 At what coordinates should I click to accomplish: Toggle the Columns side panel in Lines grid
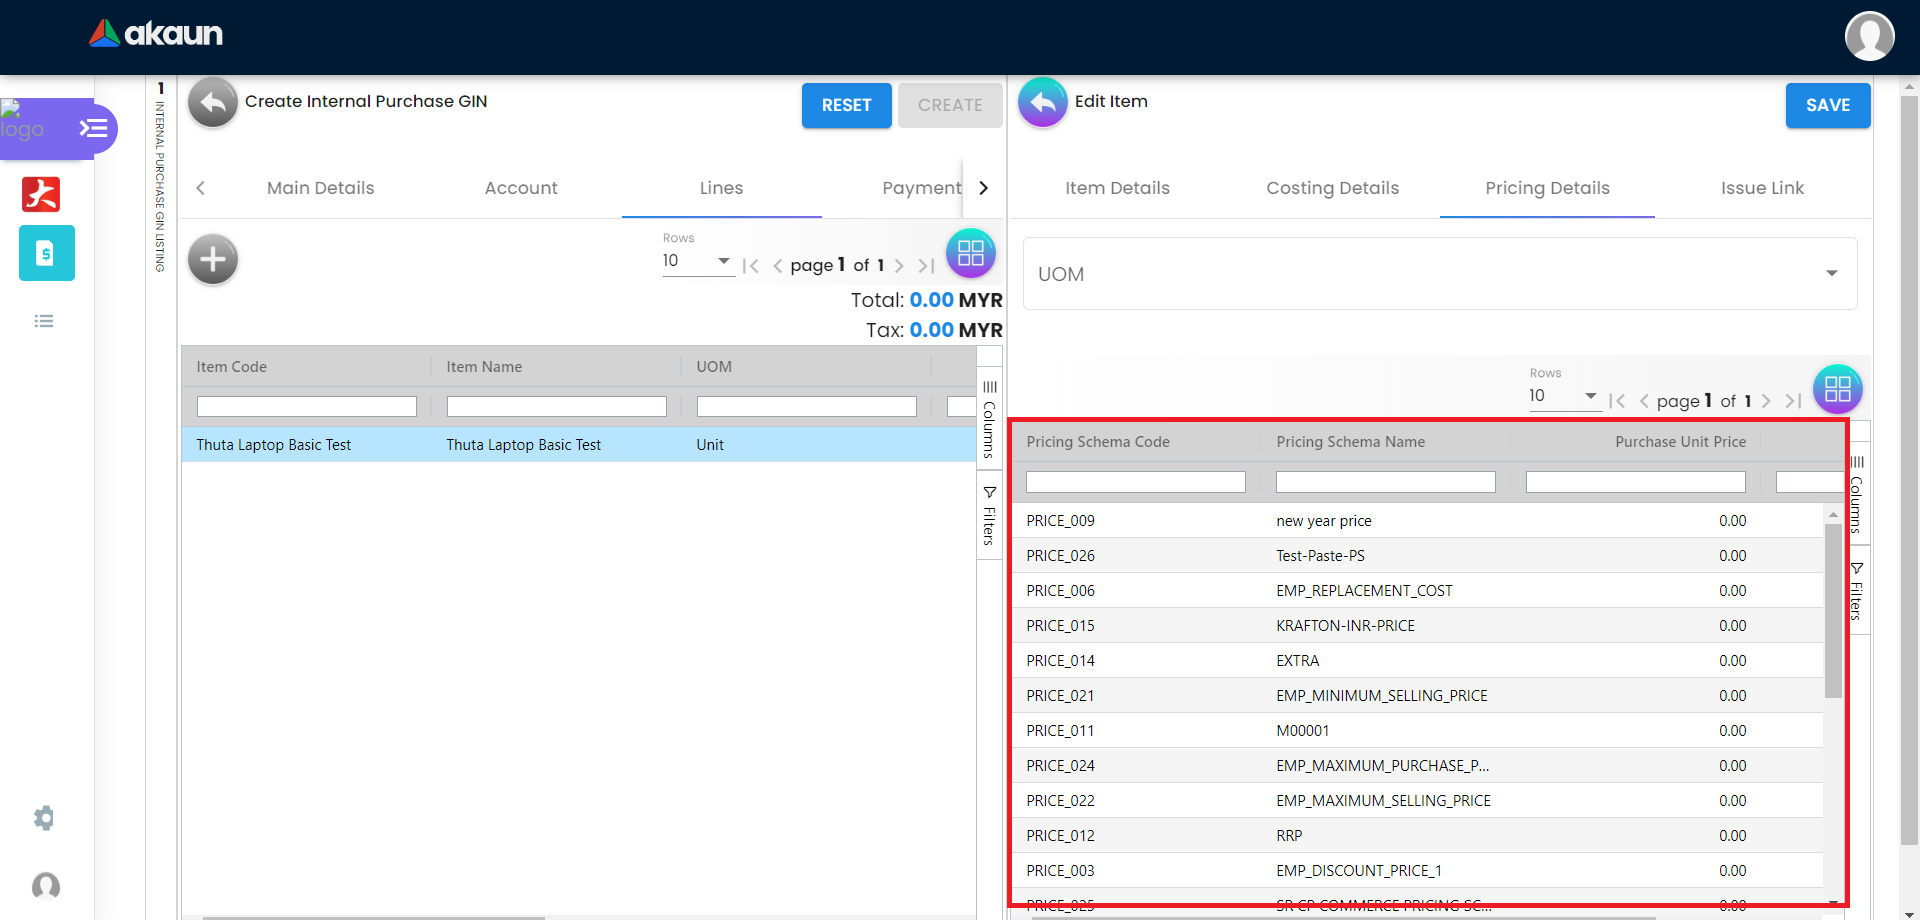(989, 420)
